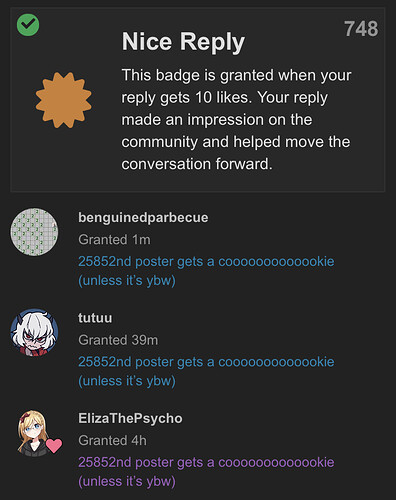The height and width of the screenshot is (500, 396).
Task: Open cookie topic link under benguinedparbecue
Action: click(206, 271)
